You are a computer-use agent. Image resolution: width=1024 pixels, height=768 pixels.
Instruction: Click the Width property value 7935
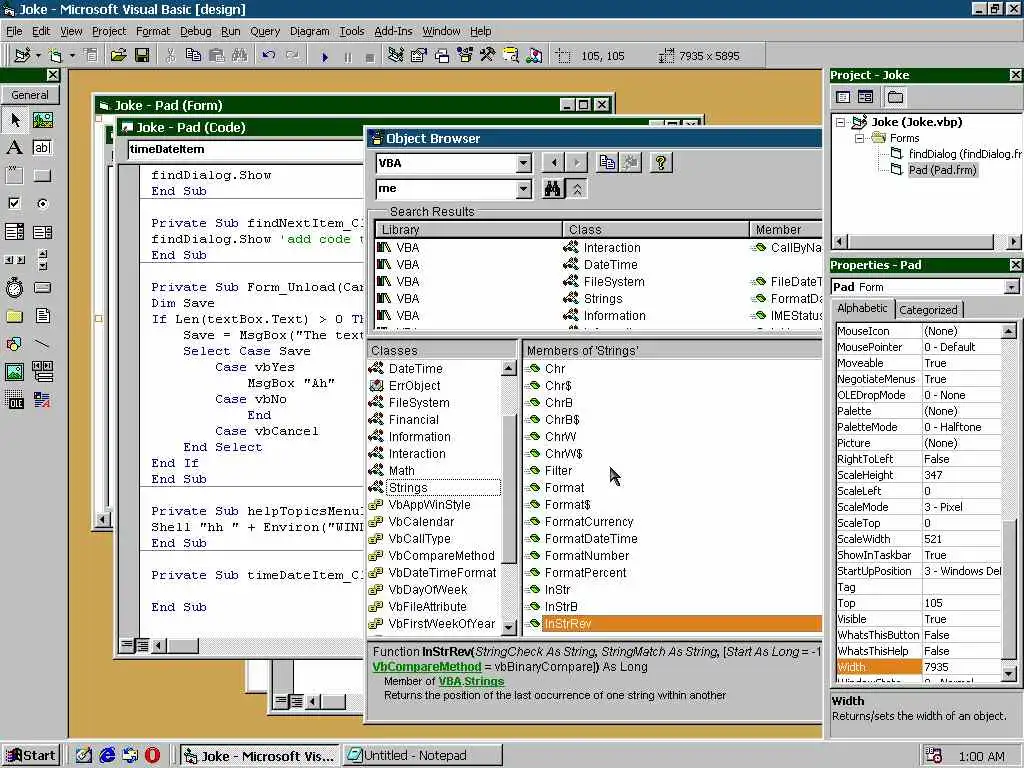click(x=961, y=667)
